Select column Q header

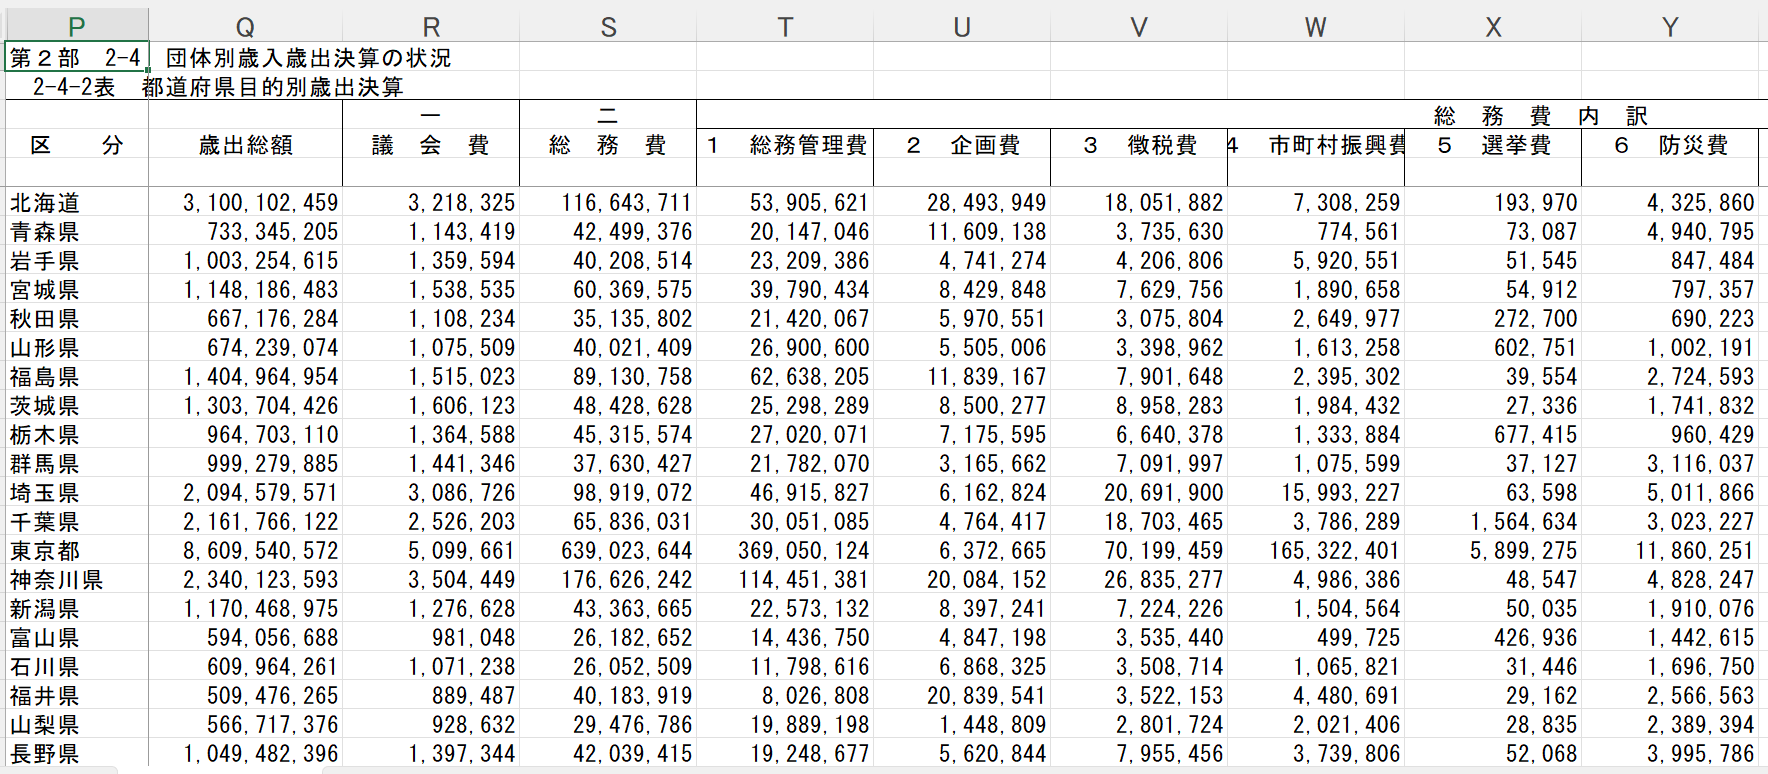tap(245, 27)
